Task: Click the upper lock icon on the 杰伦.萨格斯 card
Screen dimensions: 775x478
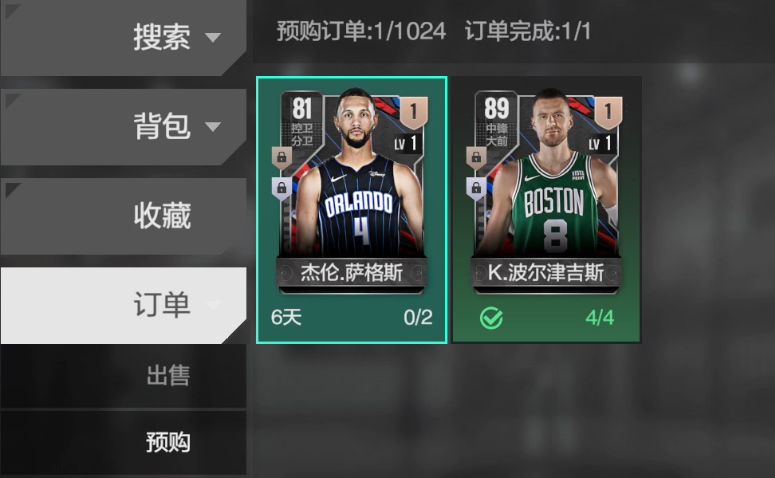Action: (282, 158)
